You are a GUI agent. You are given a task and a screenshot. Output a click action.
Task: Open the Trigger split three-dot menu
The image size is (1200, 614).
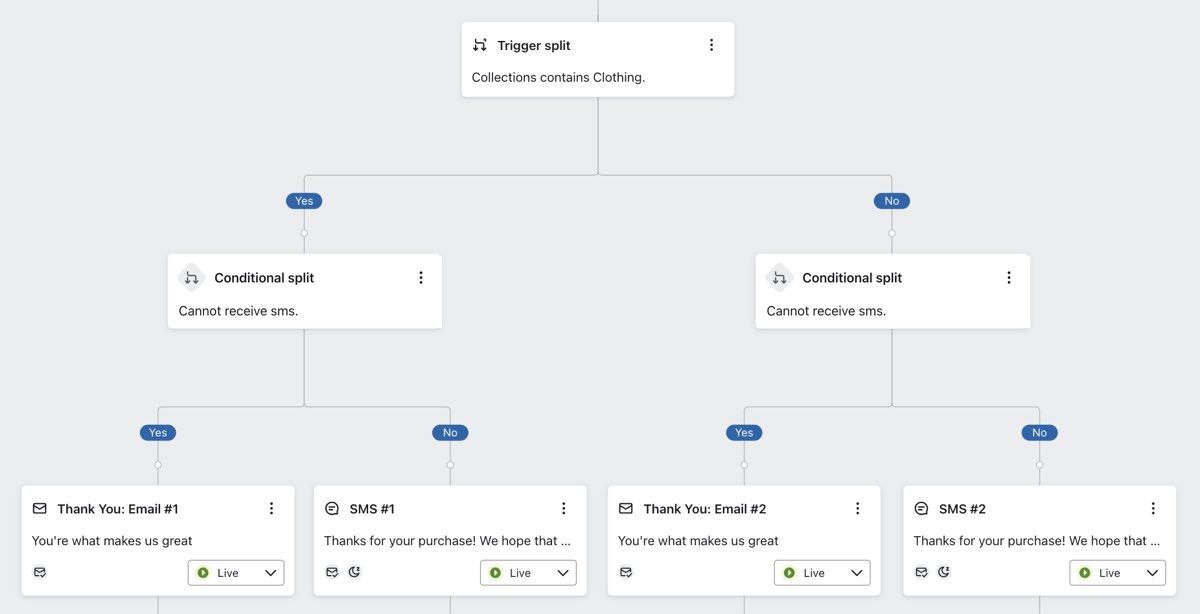(711, 45)
